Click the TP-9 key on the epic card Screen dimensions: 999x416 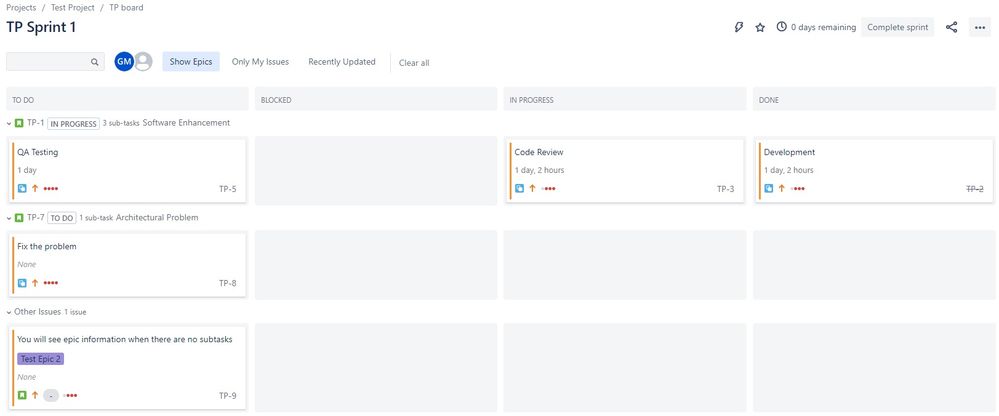pyautogui.click(x=227, y=396)
